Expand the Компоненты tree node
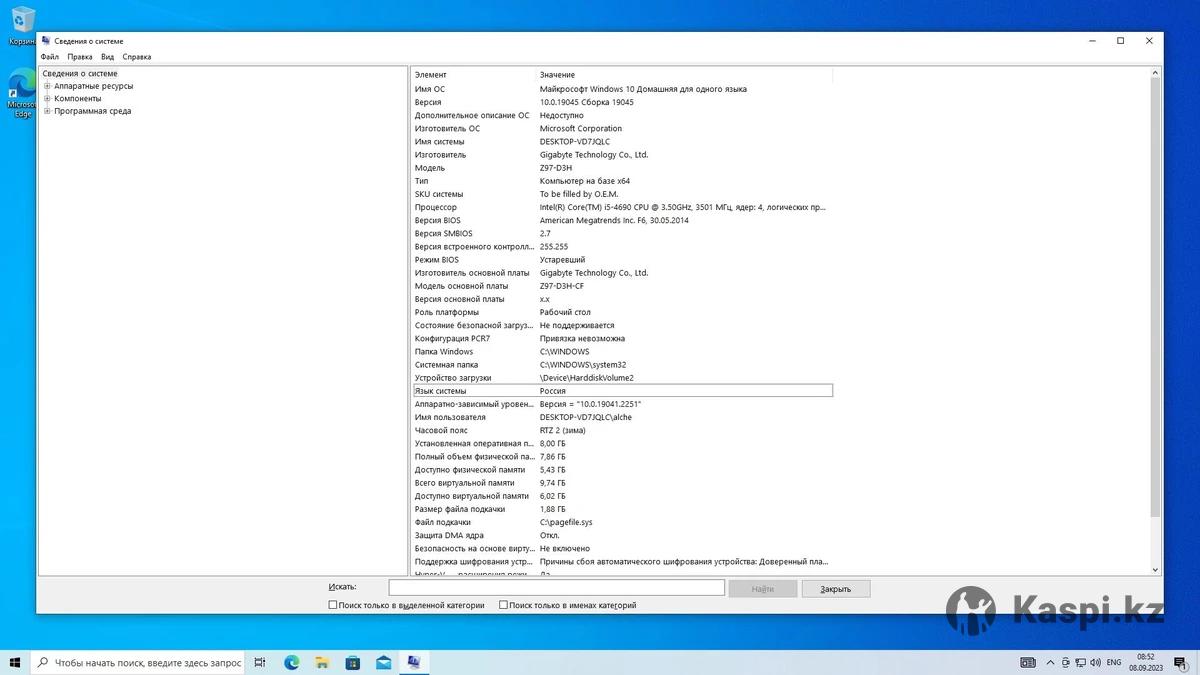Viewport: 1200px width, 675px height. tap(47, 99)
